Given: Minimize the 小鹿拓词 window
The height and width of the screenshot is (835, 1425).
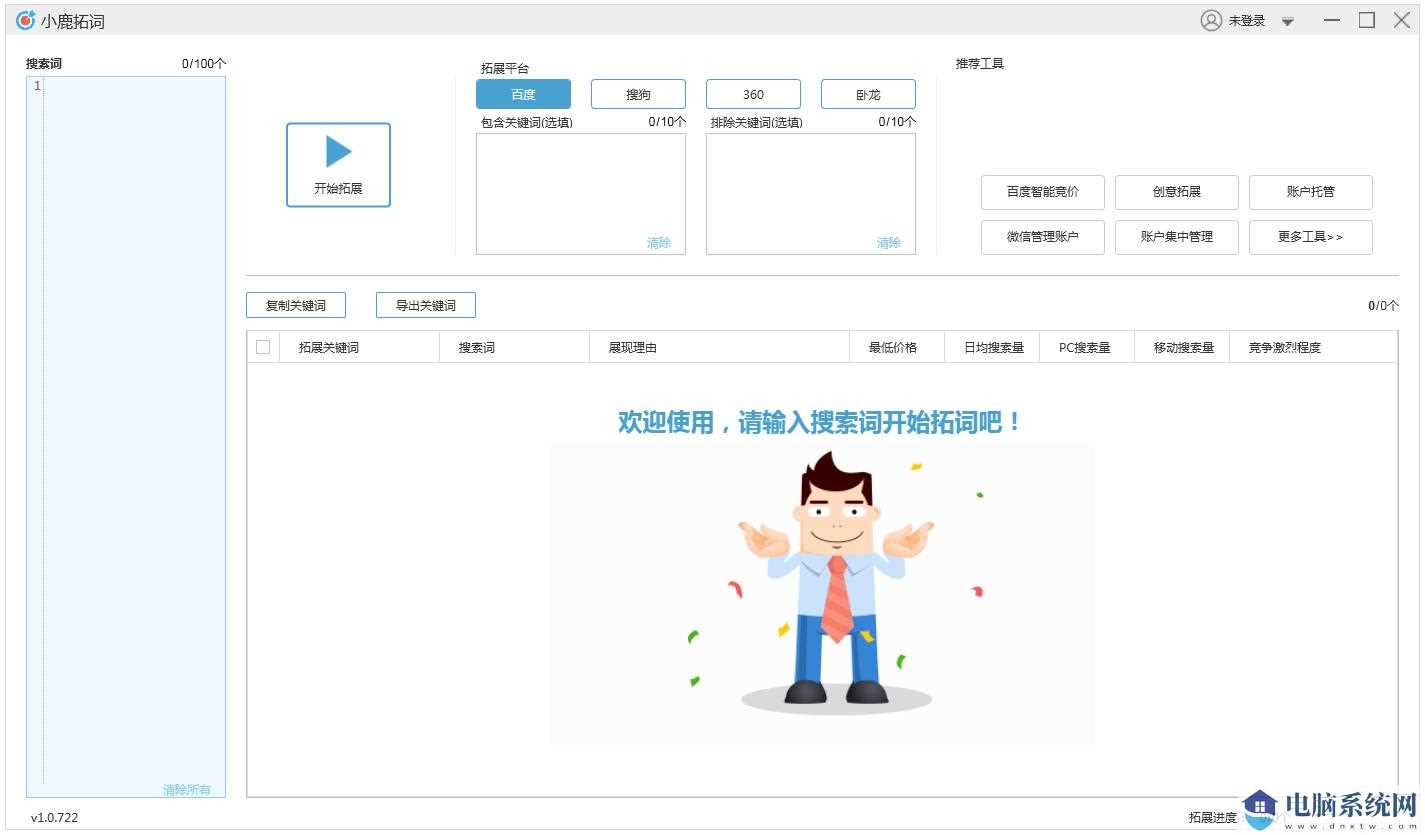Looking at the screenshot, I should [1332, 20].
